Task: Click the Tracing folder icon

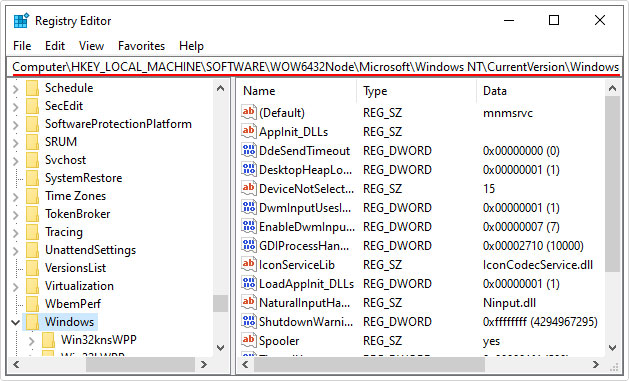Action: point(32,232)
